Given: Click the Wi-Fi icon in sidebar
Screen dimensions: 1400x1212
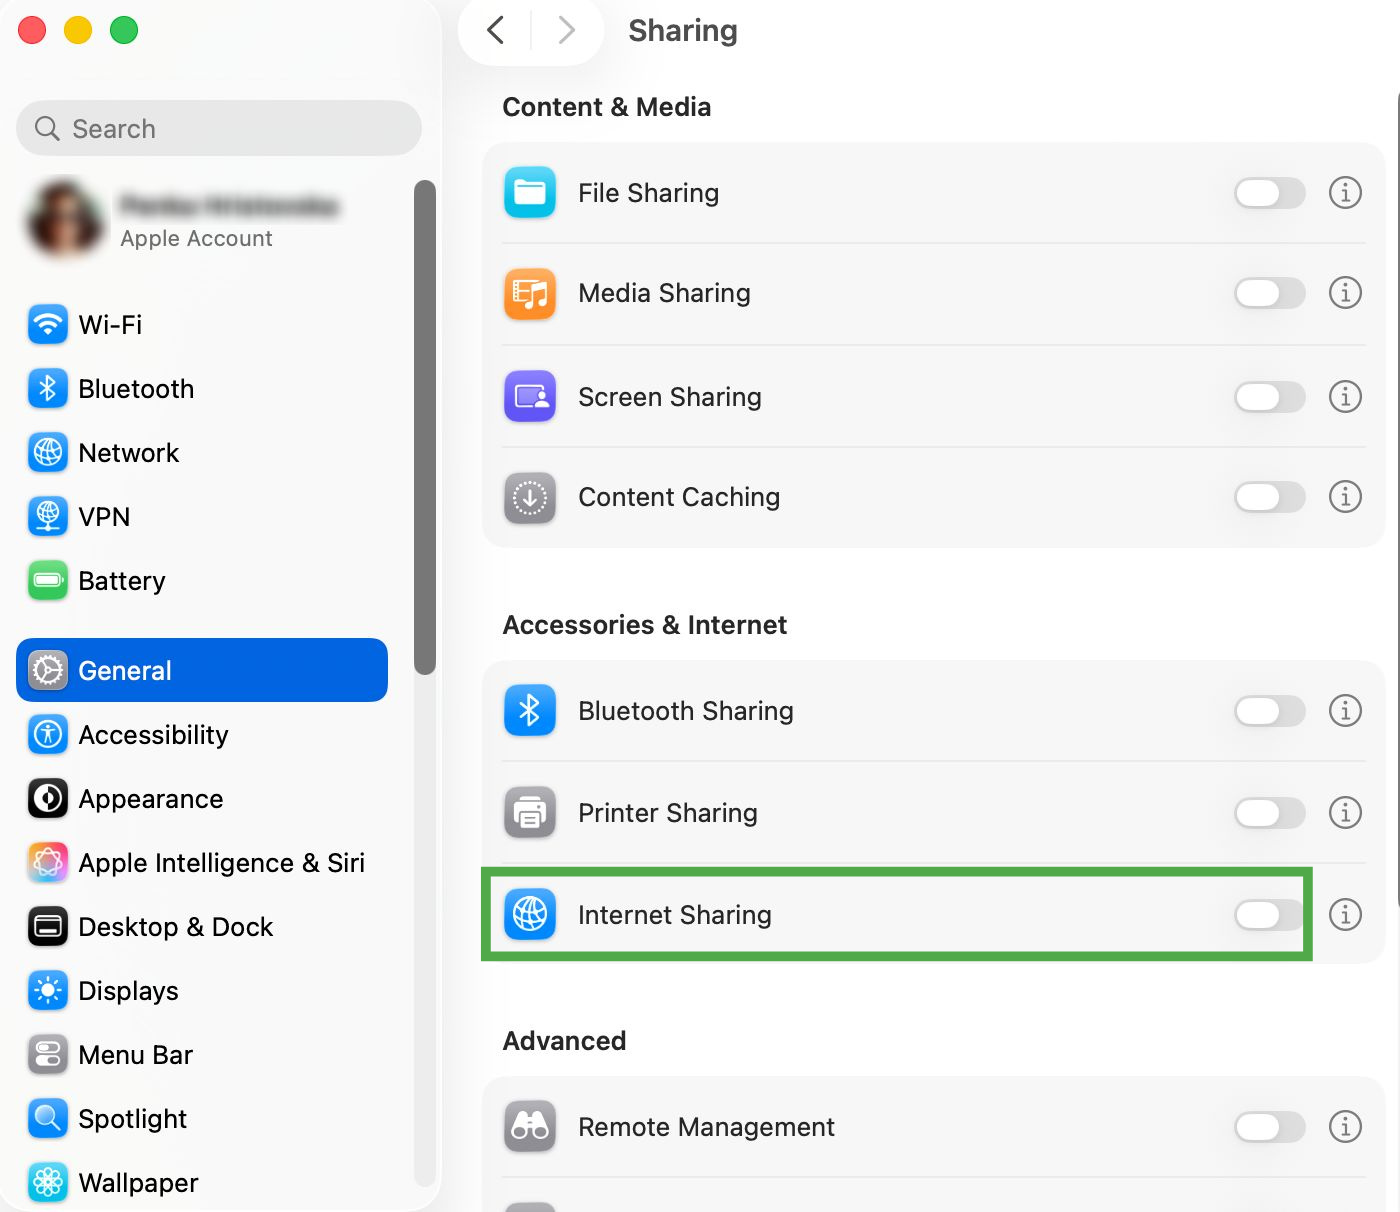Looking at the screenshot, I should click(48, 324).
